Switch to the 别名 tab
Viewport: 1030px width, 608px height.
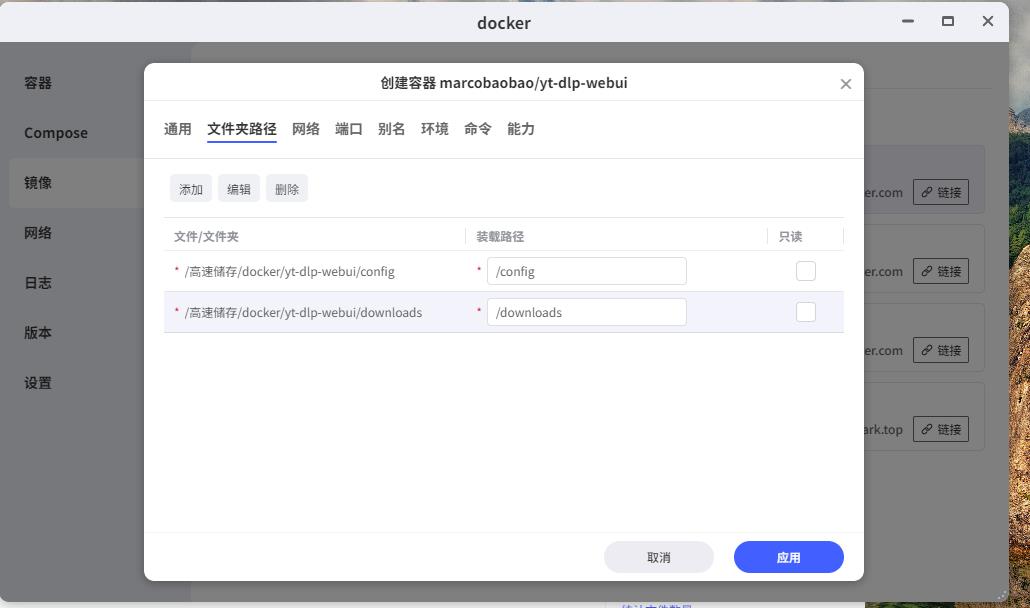pyautogui.click(x=392, y=129)
